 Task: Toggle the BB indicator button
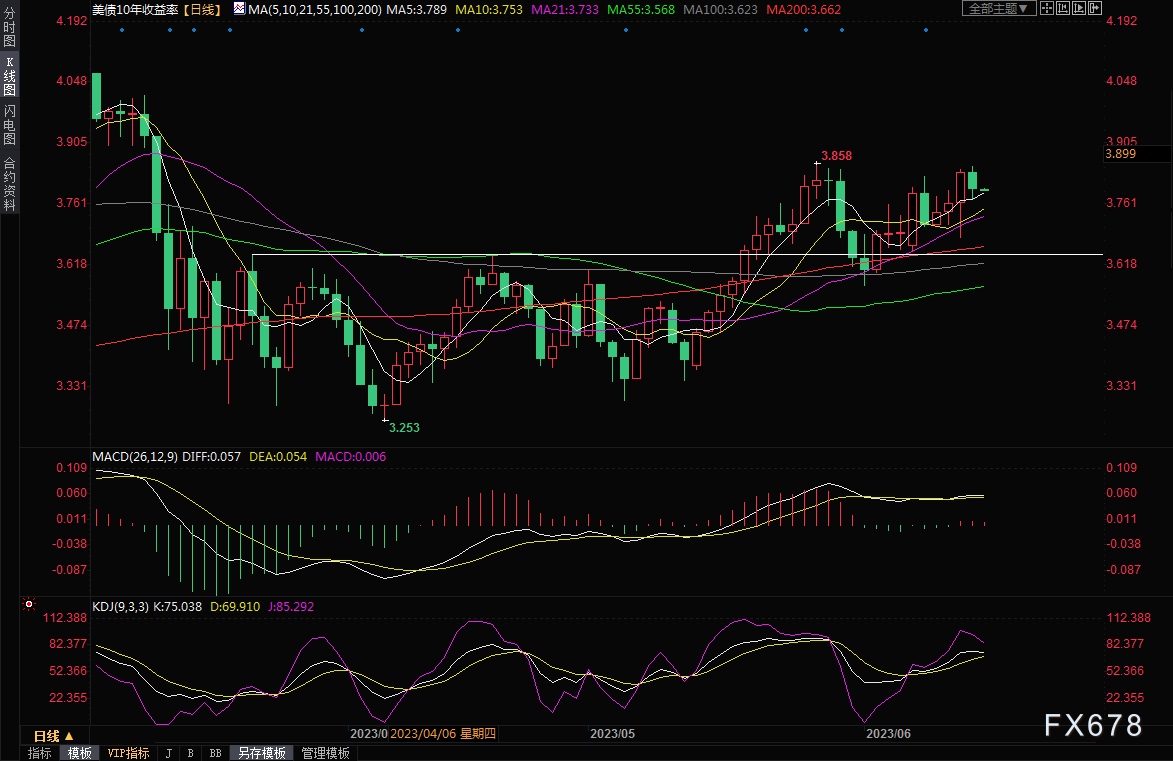pos(216,753)
